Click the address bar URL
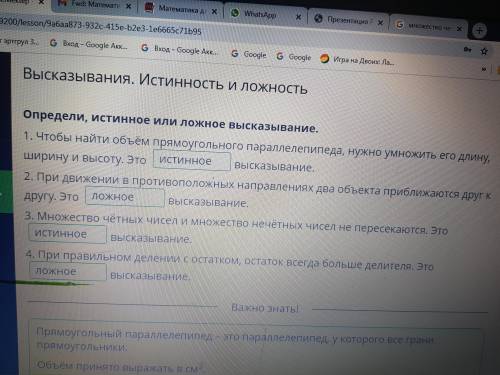This screenshot has width=500, height=375. (100, 27)
